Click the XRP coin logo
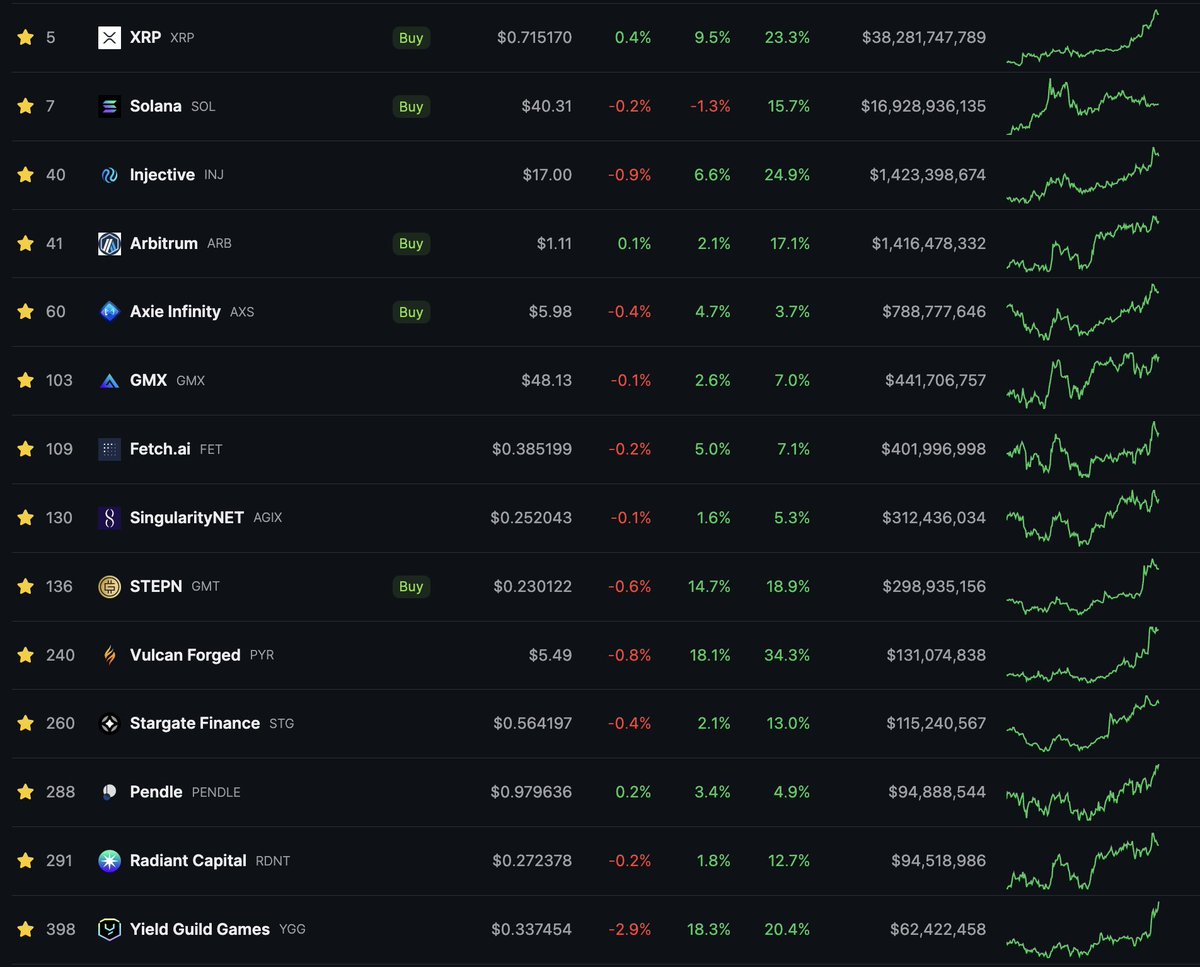 coord(110,37)
